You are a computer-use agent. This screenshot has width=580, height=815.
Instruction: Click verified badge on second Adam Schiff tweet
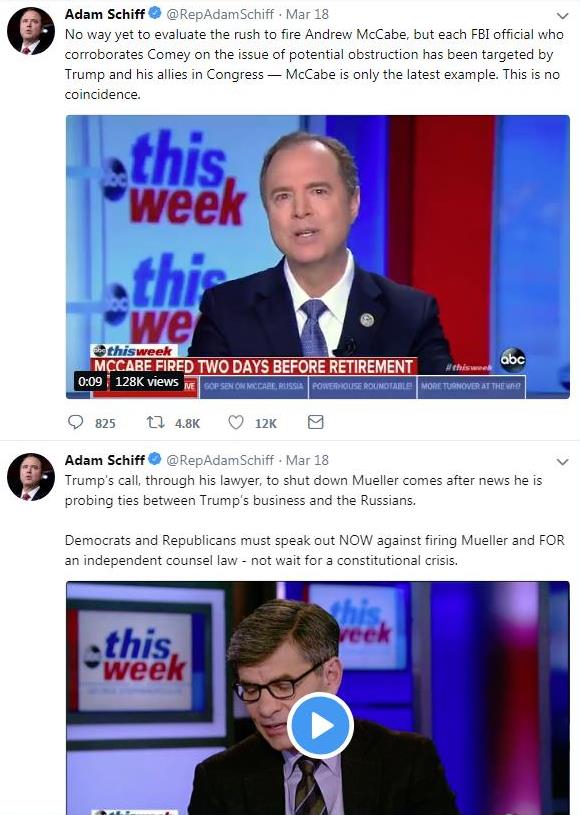tap(155, 459)
